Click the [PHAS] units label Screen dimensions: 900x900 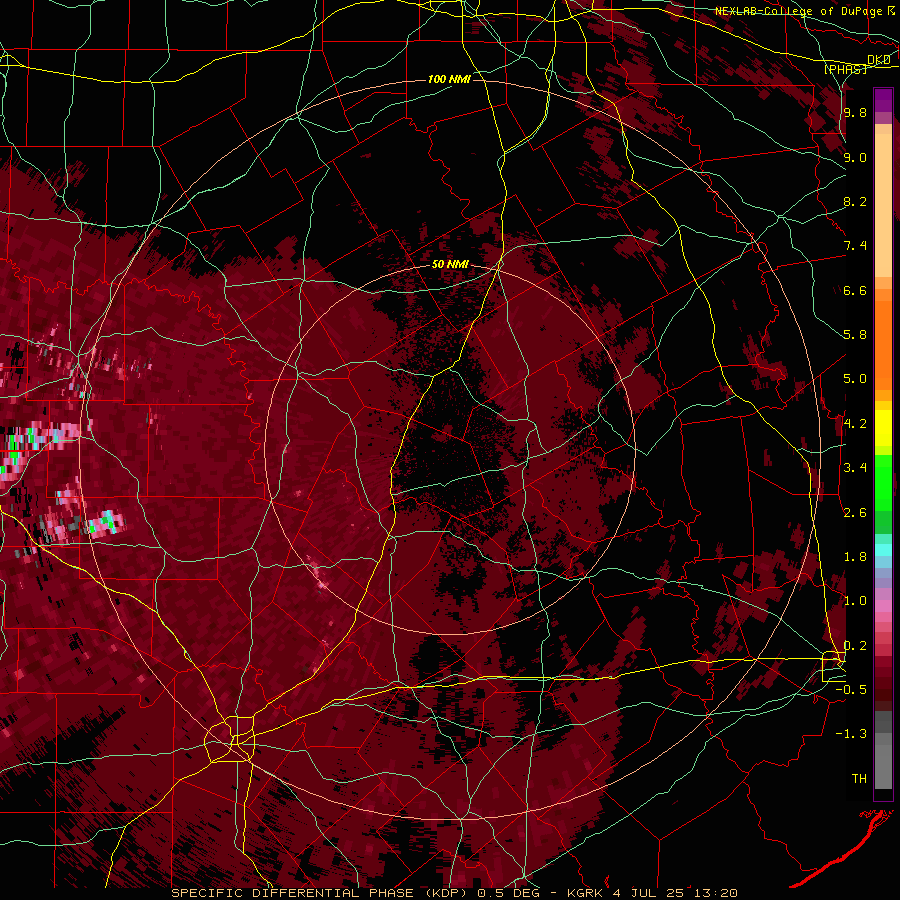point(845,69)
